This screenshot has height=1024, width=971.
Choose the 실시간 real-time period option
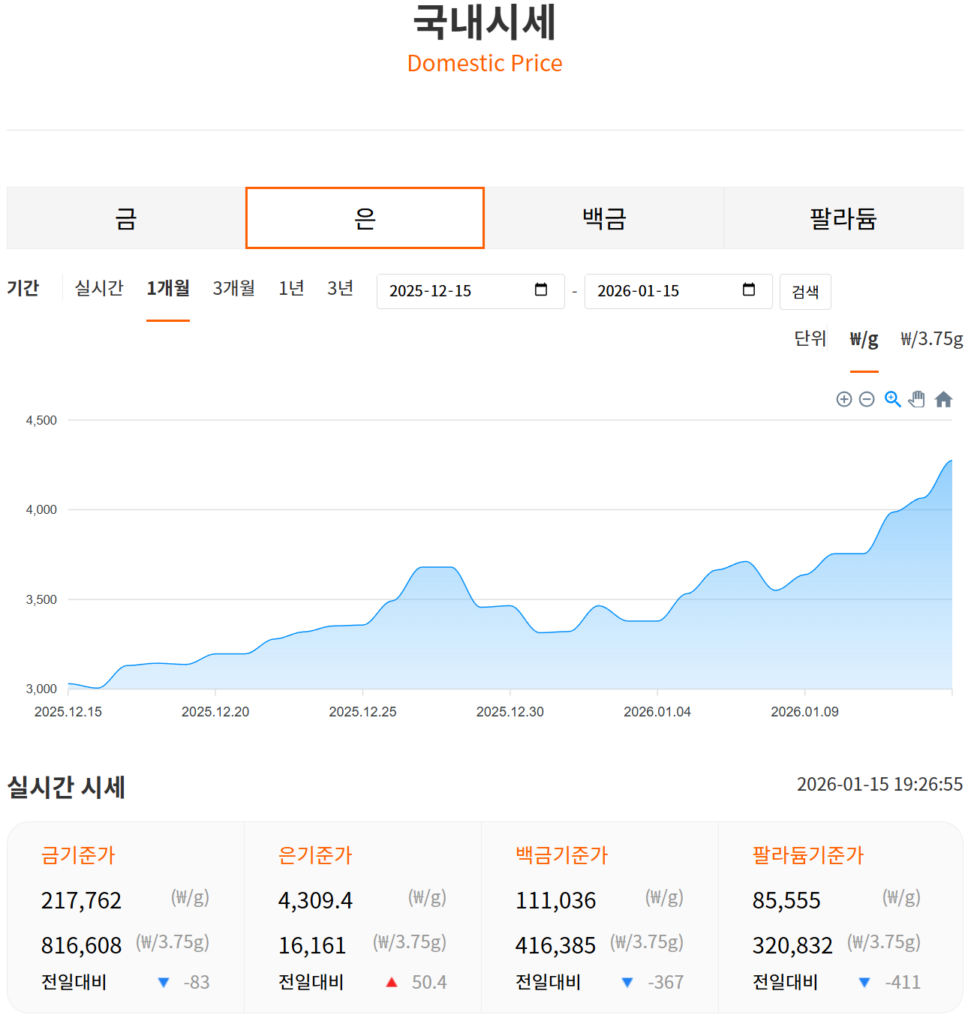click(99, 289)
